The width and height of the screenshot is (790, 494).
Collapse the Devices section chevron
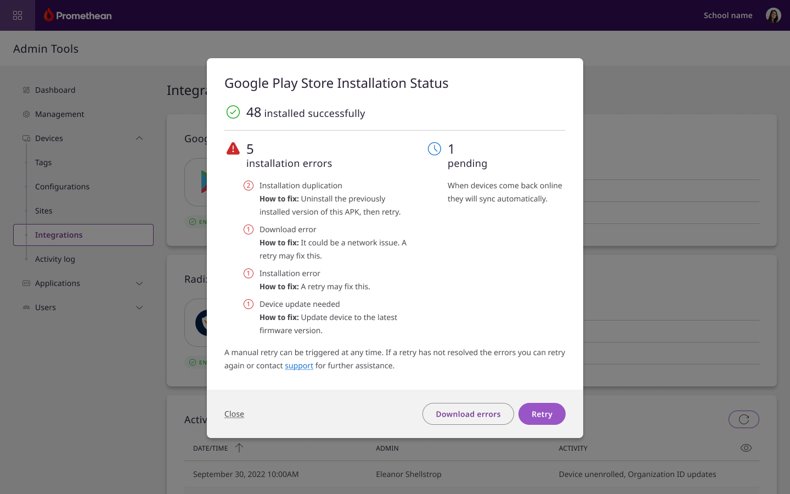[140, 139]
